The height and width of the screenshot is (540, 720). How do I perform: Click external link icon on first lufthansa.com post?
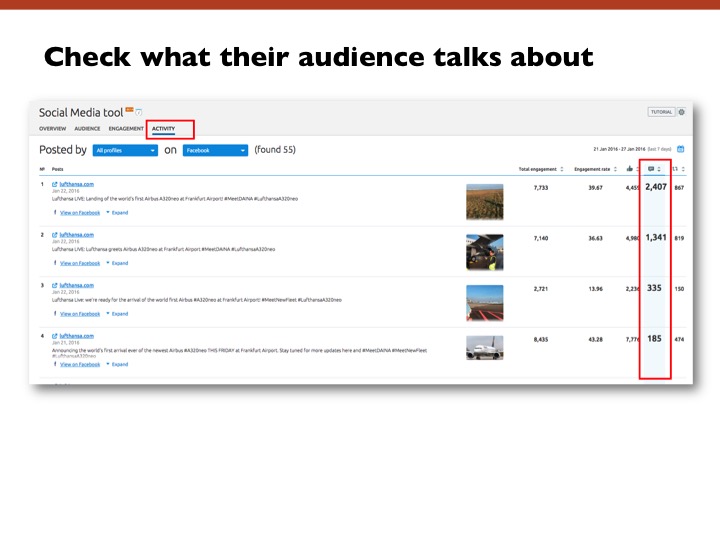point(54,185)
